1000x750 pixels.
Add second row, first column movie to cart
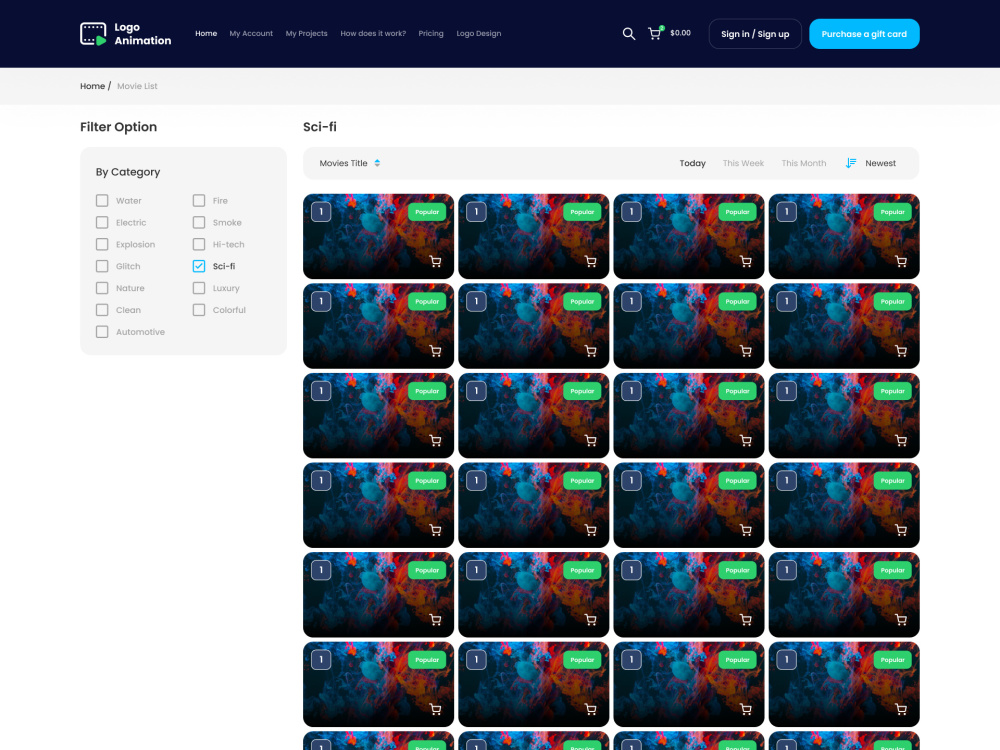coord(436,351)
